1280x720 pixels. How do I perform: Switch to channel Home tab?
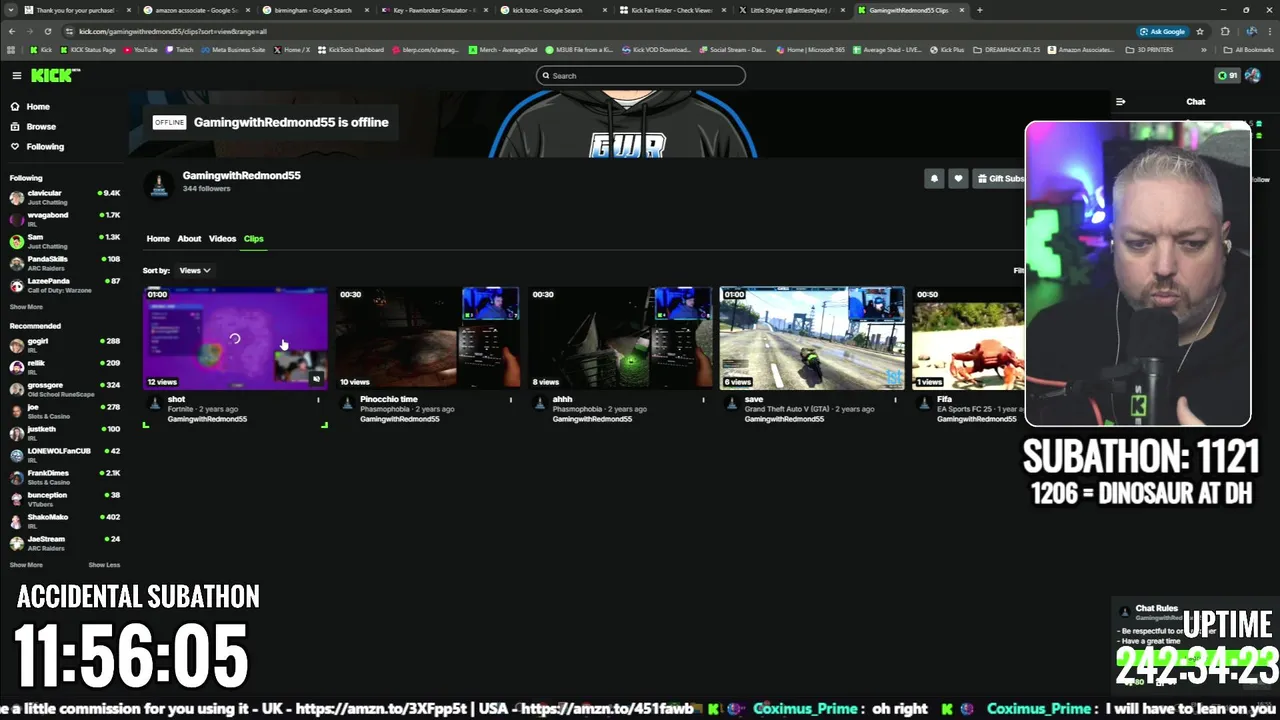(158, 239)
